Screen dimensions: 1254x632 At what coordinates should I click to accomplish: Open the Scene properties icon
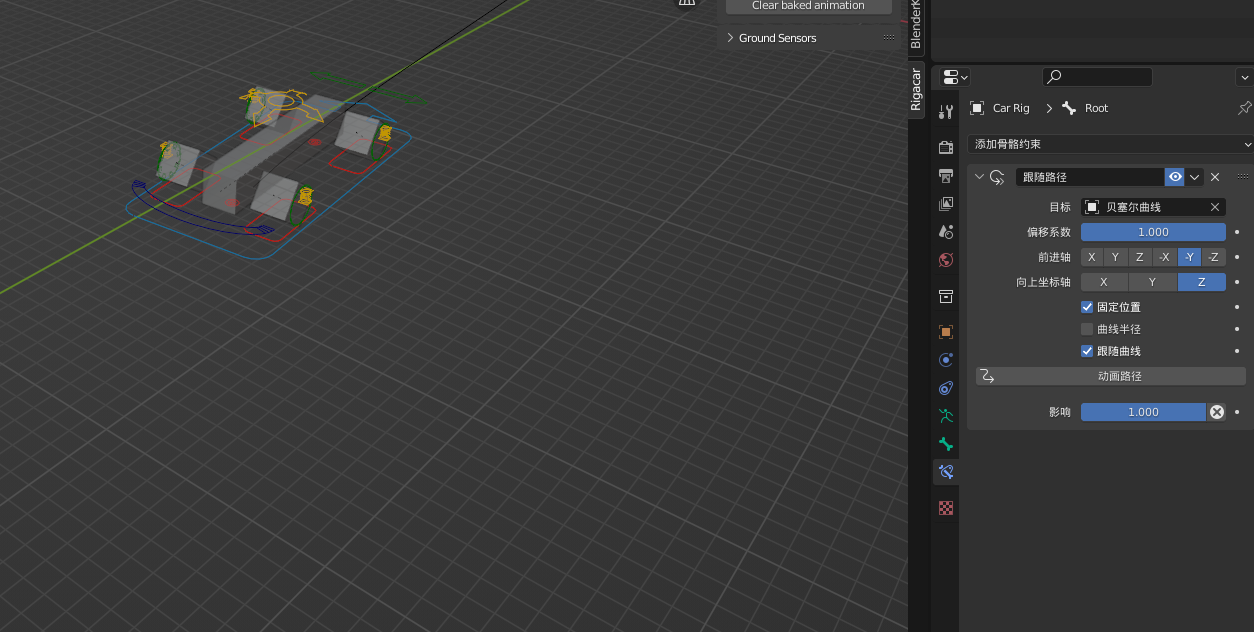point(945,232)
